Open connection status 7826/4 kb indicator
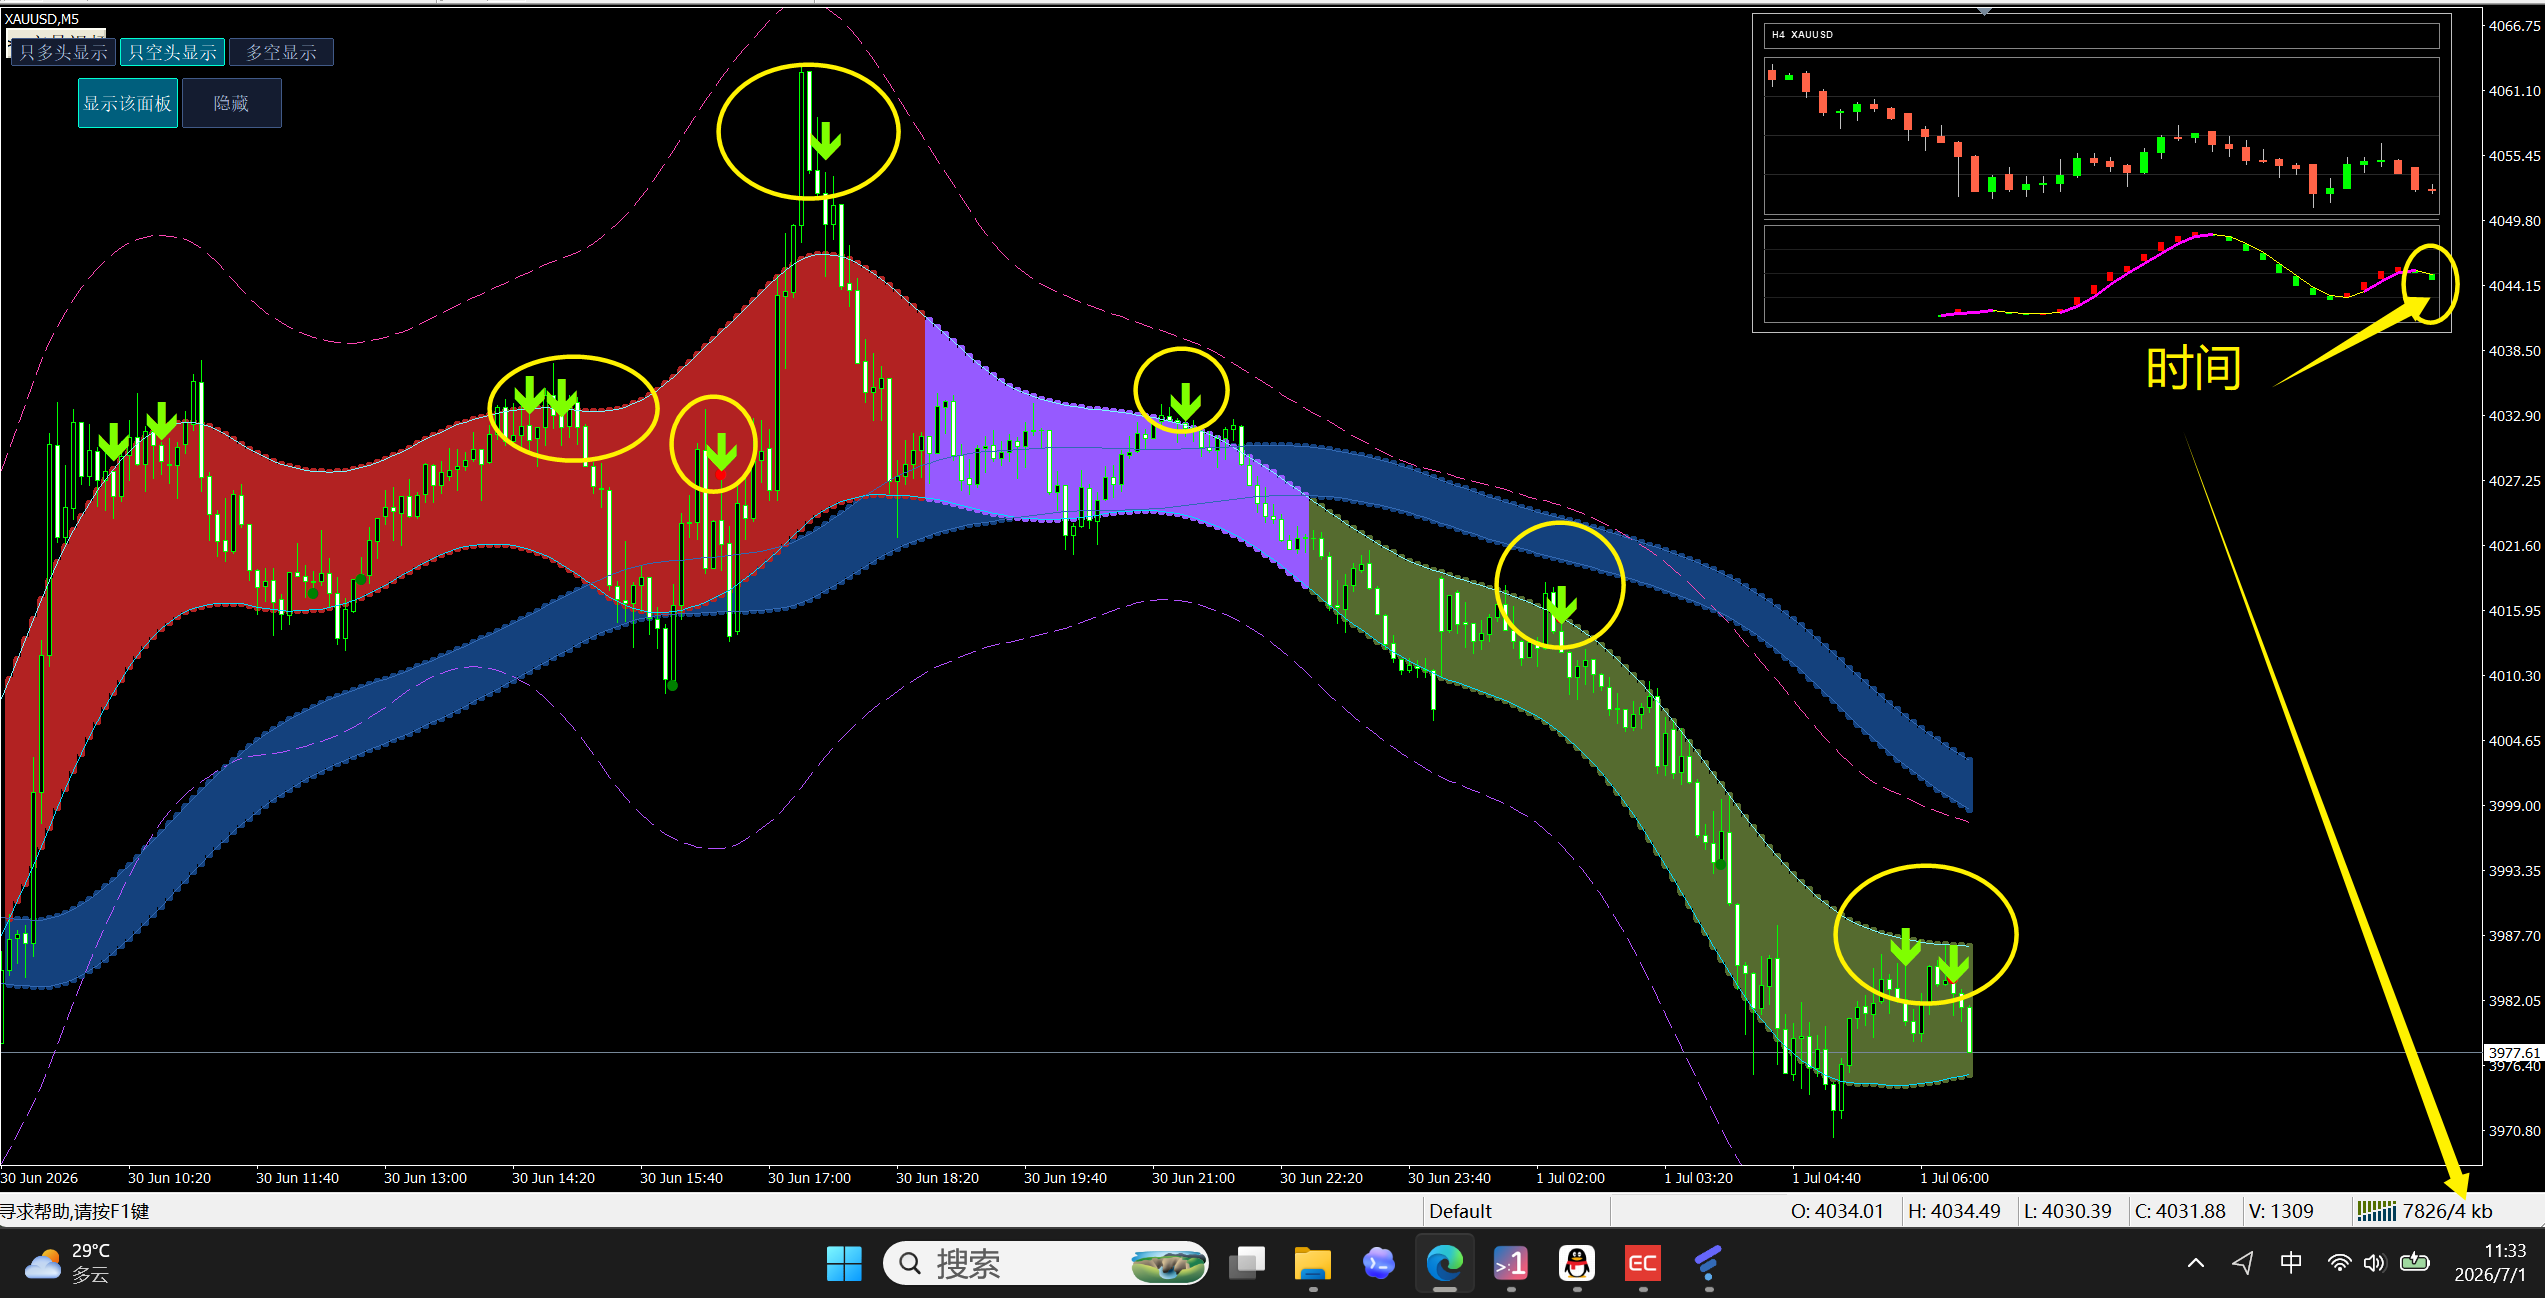This screenshot has width=2545, height=1298. coord(2427,1211)
